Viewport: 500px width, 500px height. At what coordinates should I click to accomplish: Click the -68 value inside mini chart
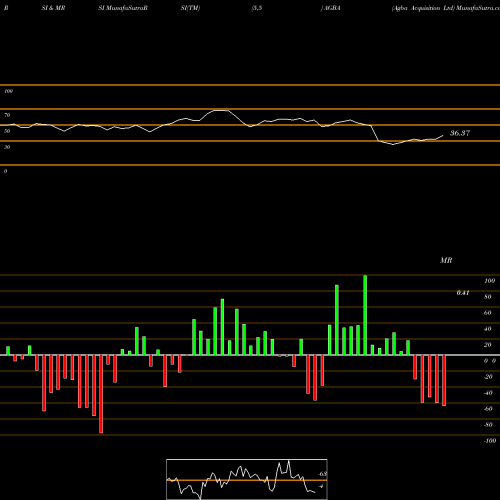pos(322,474)
